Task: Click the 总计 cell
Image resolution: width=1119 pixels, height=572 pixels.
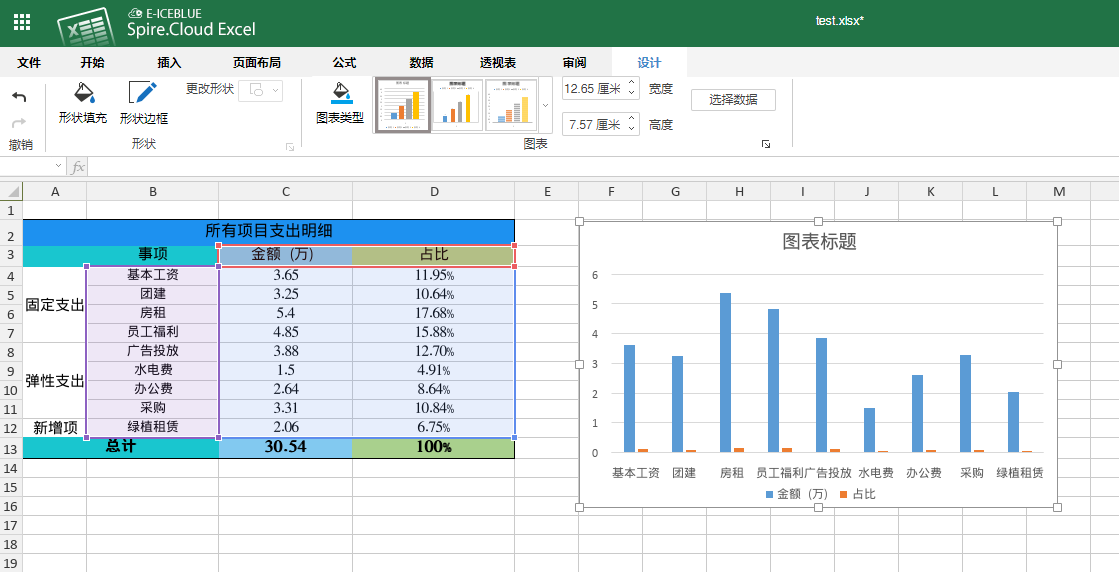Action: click(x=121, y=447)
